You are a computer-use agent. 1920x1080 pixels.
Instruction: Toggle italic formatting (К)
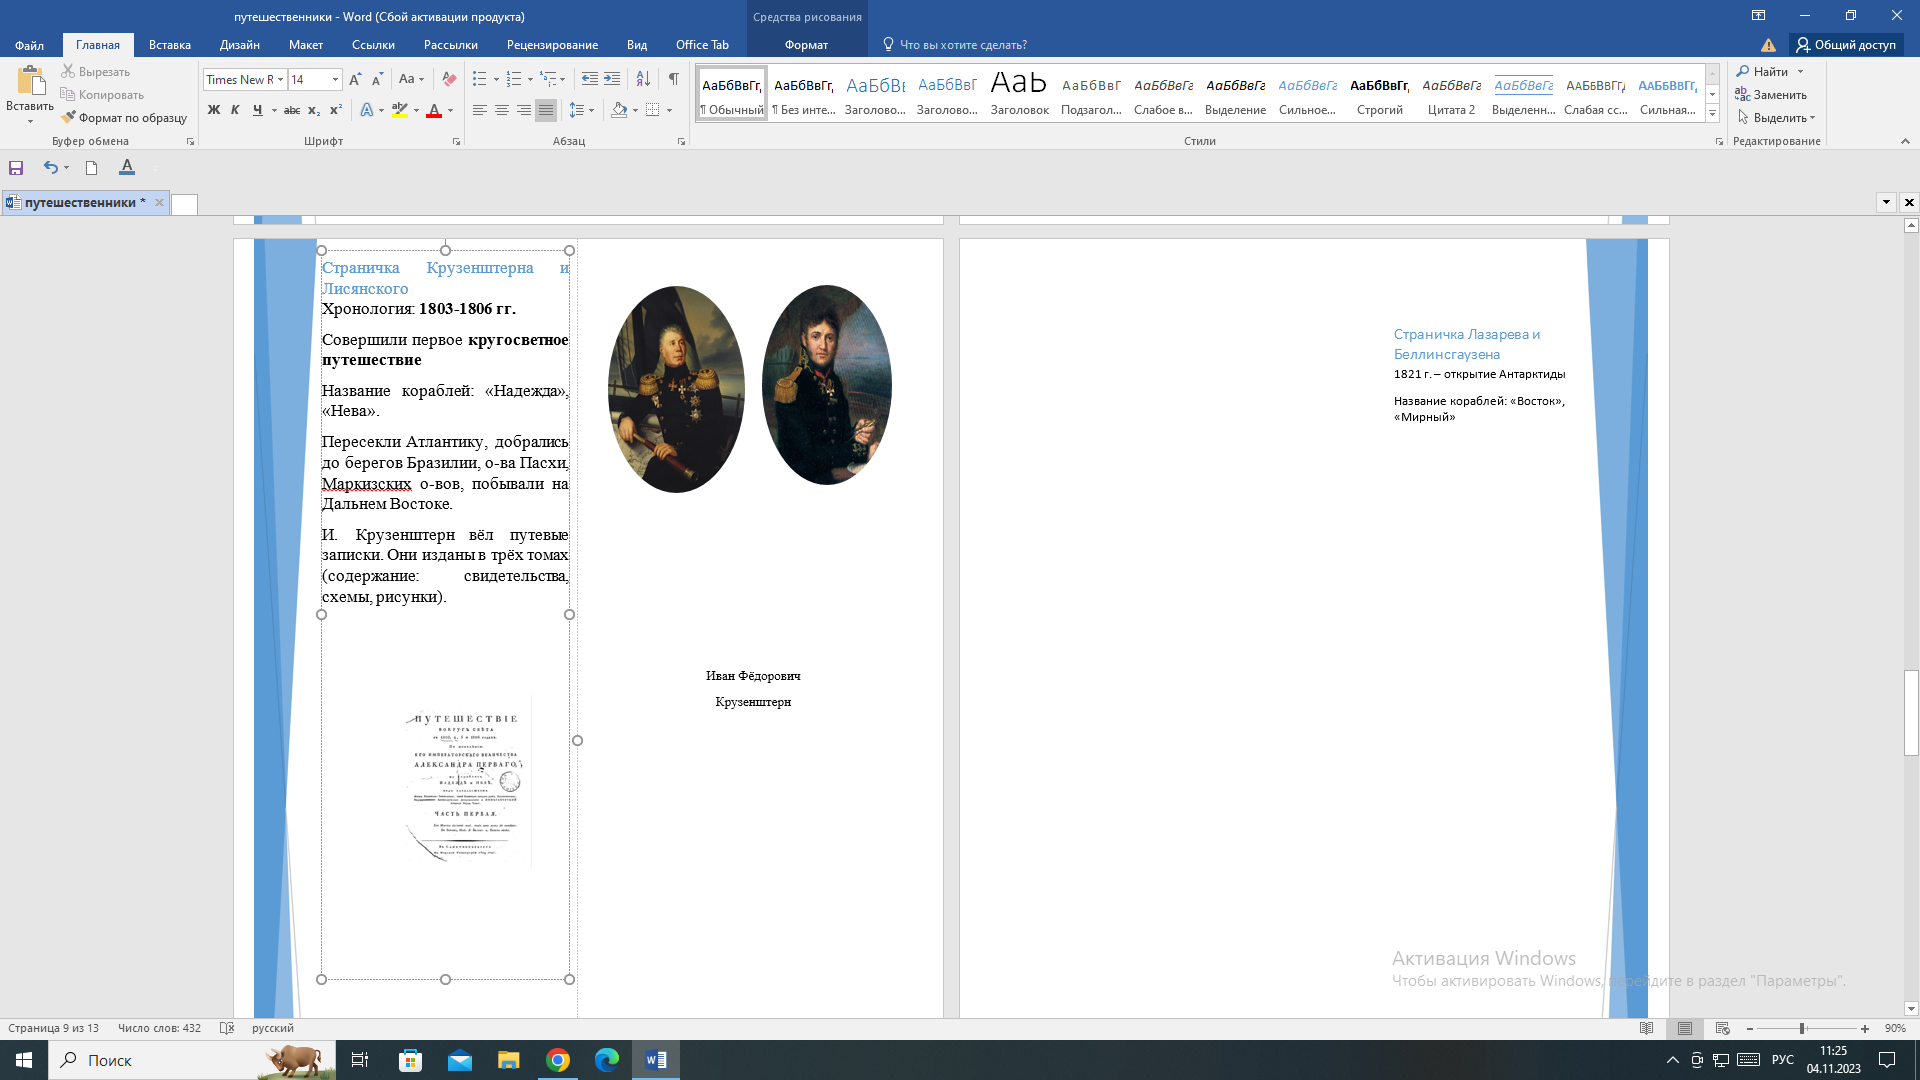click(235, 110)
